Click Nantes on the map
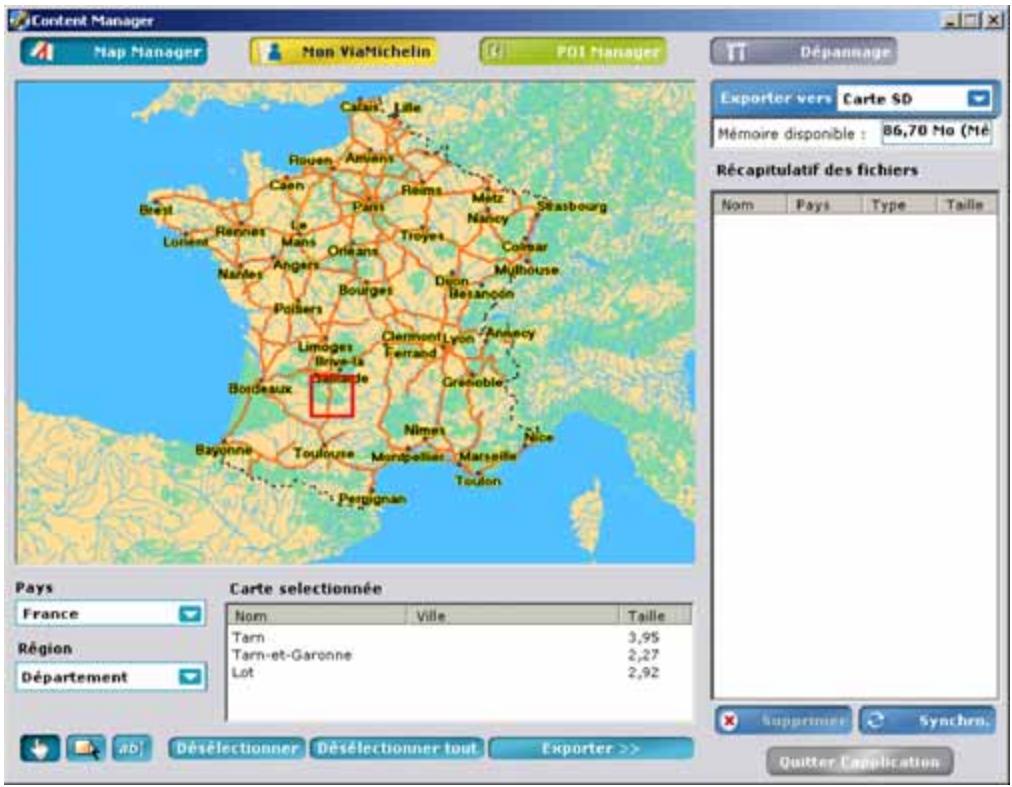The image size is (1012, 787). click(240, 274)
